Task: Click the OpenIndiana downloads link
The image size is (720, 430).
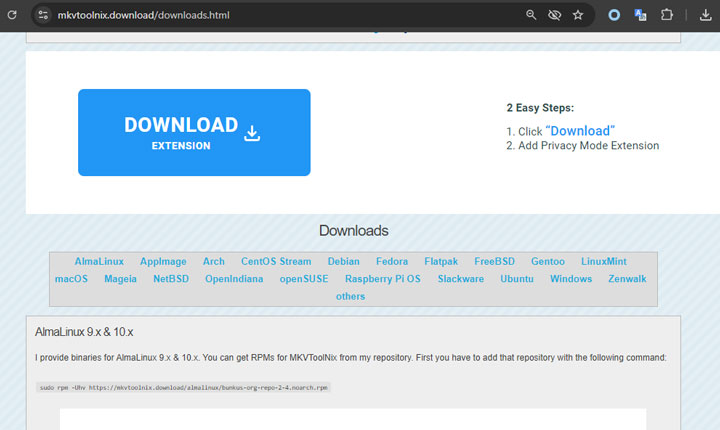Action: pos(234,279)
